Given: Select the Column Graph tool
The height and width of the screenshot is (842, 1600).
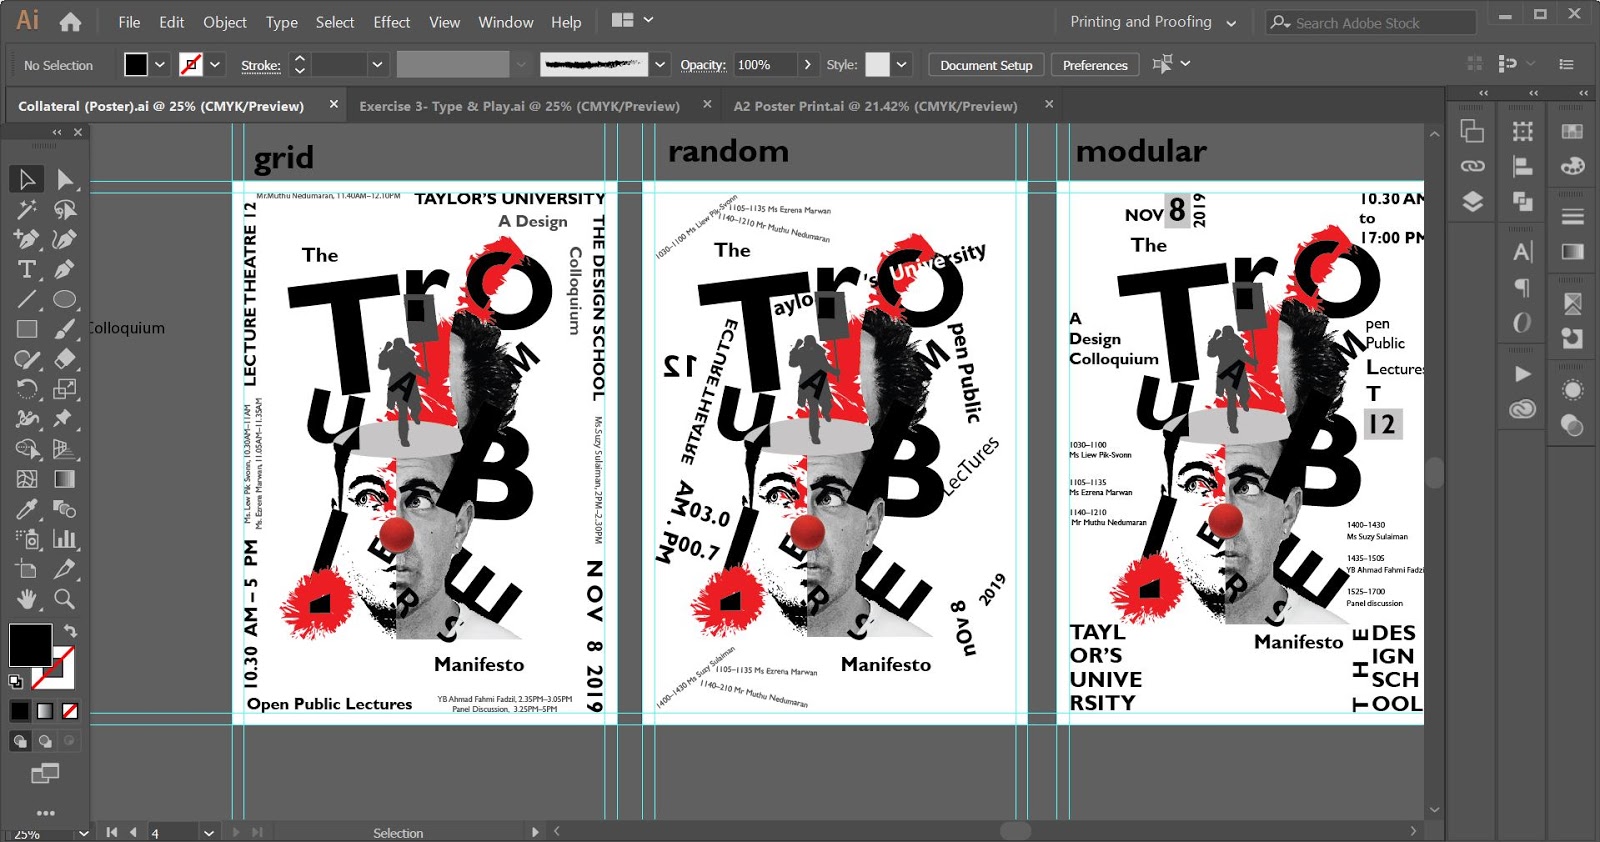Looking at the screenshot, I should coord(65,539).
